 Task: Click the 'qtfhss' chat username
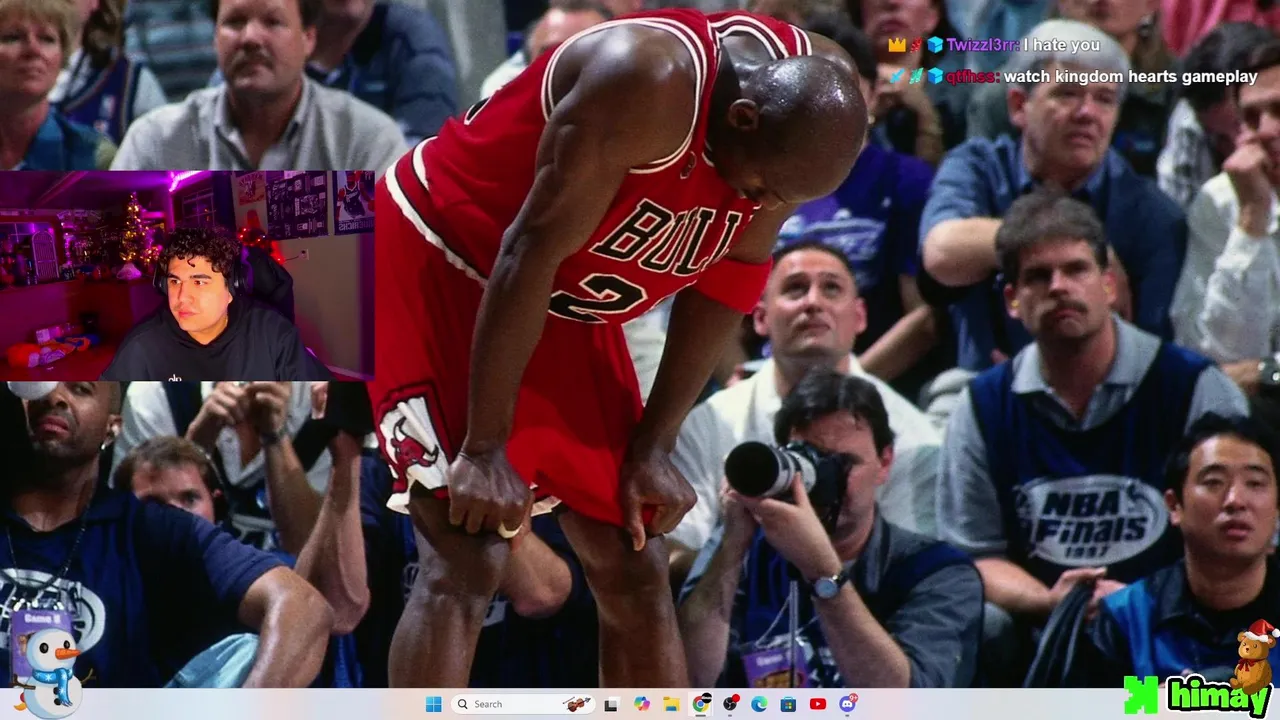click(x=970, y=77)
